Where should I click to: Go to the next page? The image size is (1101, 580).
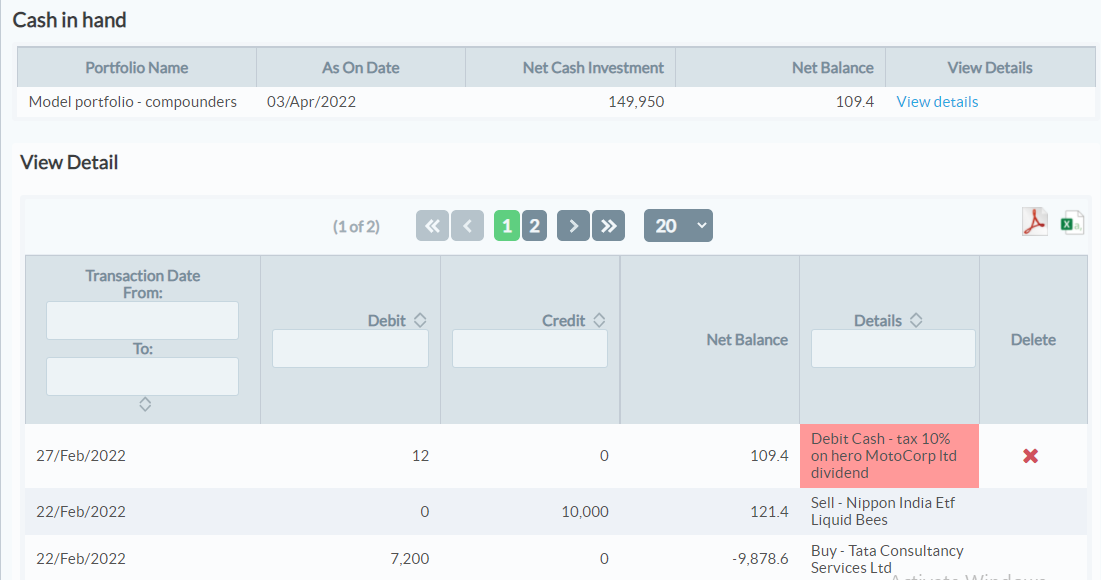point(573,226)
